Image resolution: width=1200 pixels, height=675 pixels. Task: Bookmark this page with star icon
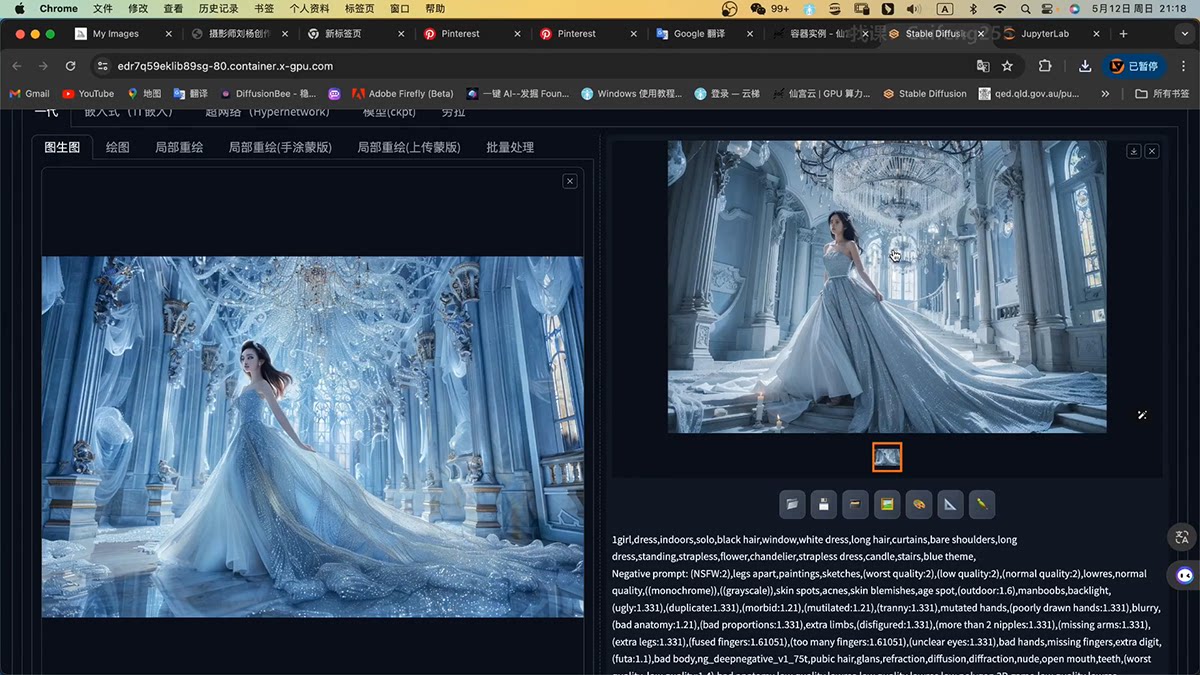coord(1007,66)
